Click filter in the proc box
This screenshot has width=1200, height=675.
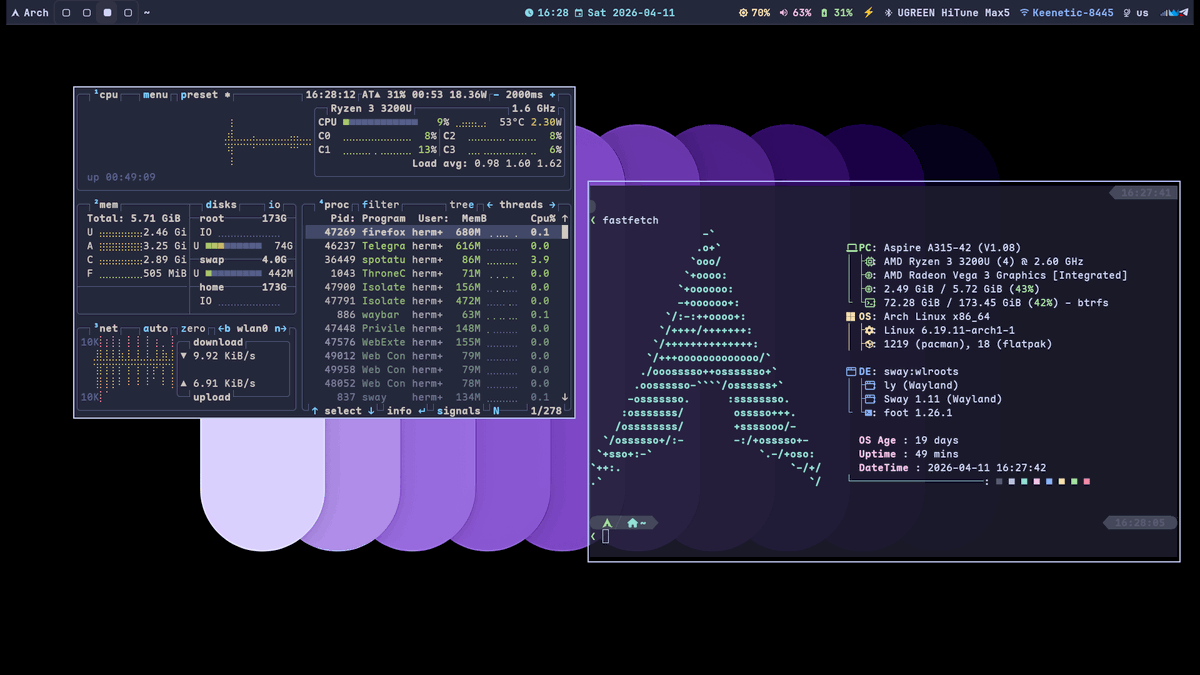[380, 205]
